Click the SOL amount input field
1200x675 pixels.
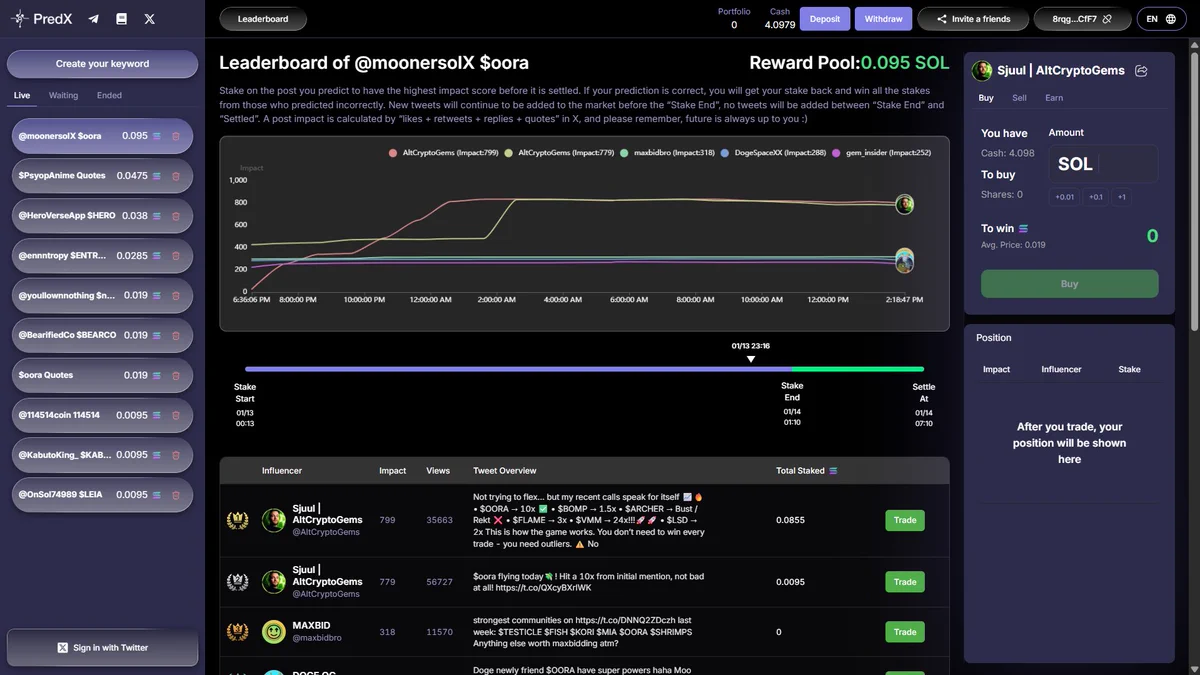(x=1103, y=164)
